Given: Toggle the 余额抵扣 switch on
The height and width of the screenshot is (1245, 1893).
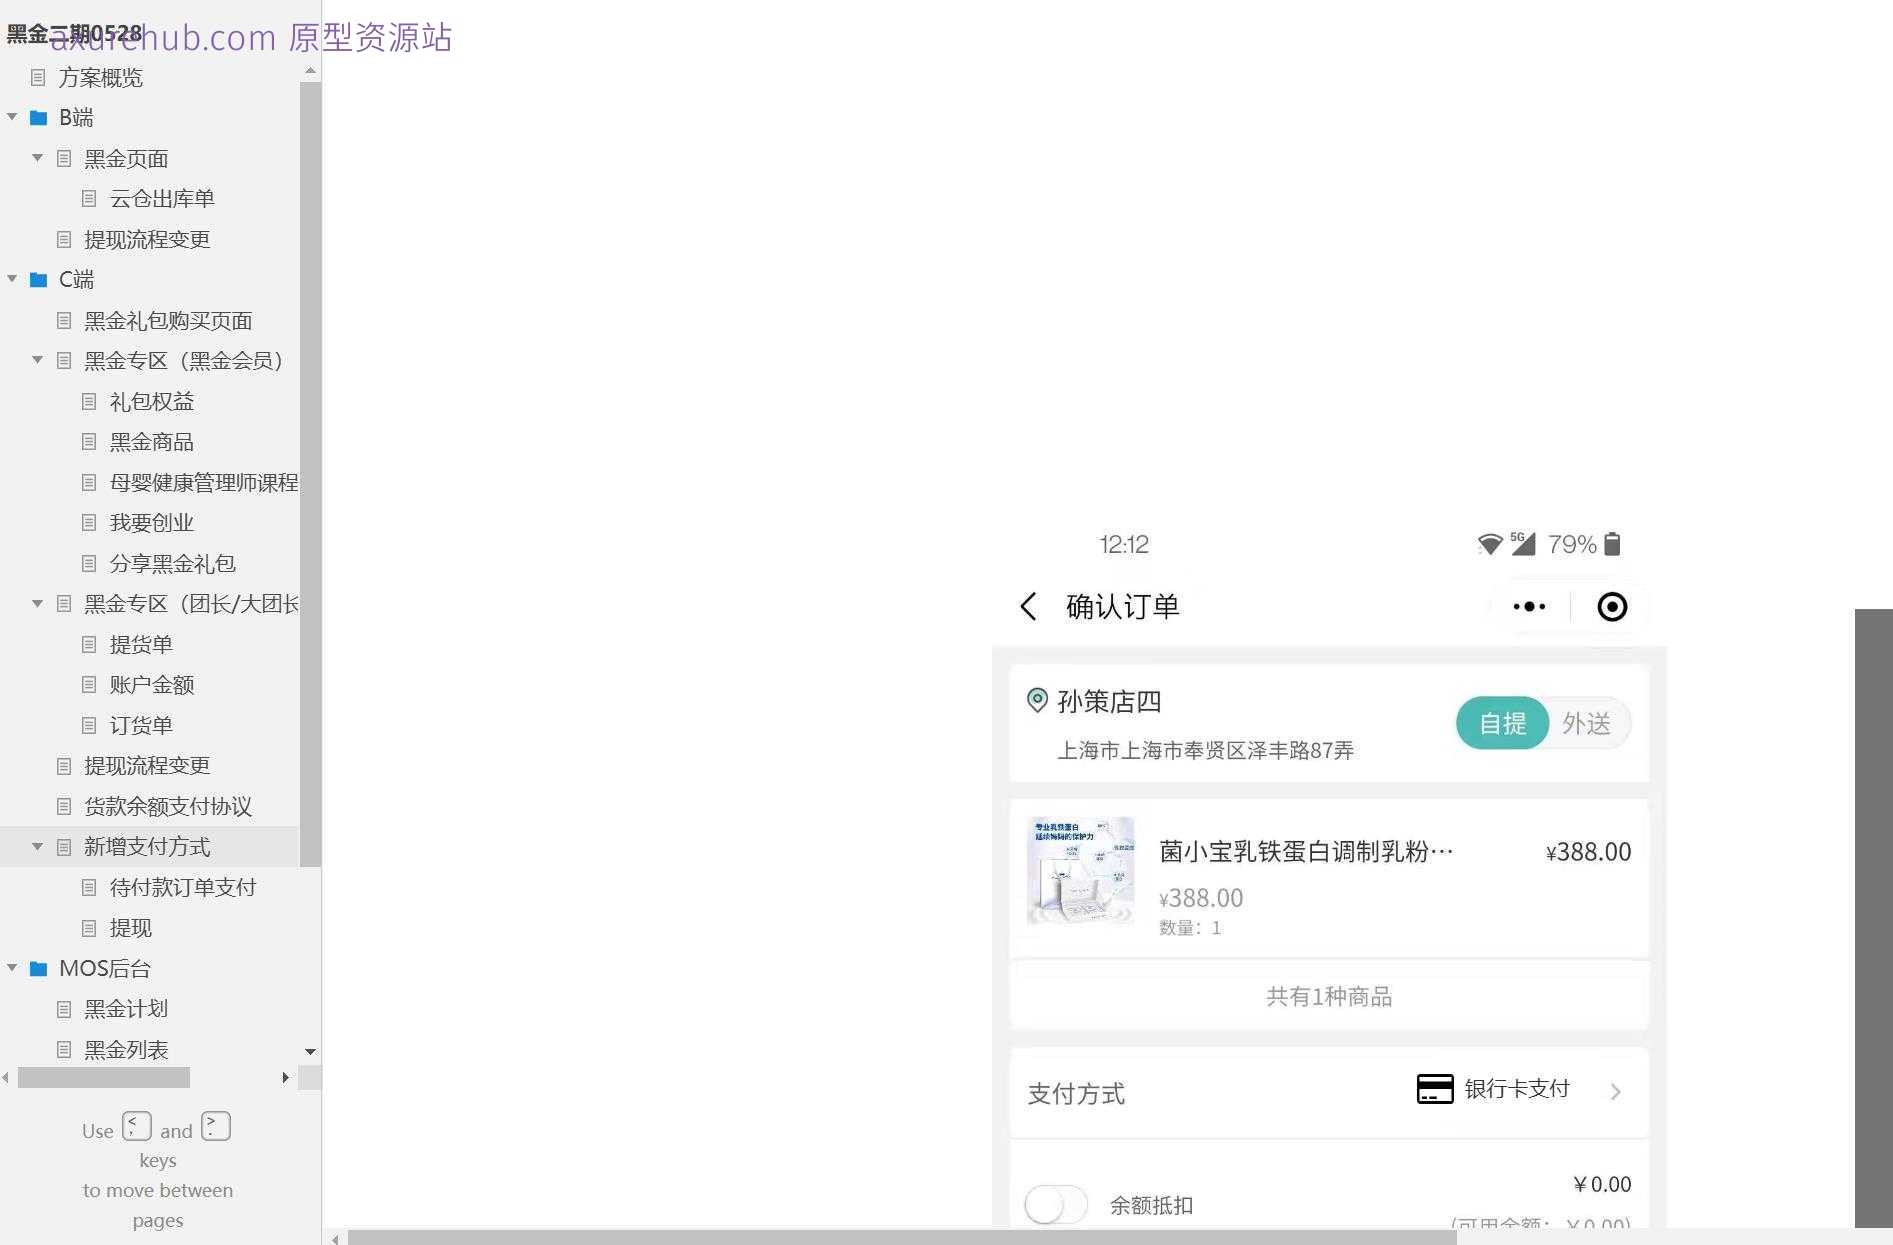Looking at the screenshot, I should [x=1055, y=1205].
